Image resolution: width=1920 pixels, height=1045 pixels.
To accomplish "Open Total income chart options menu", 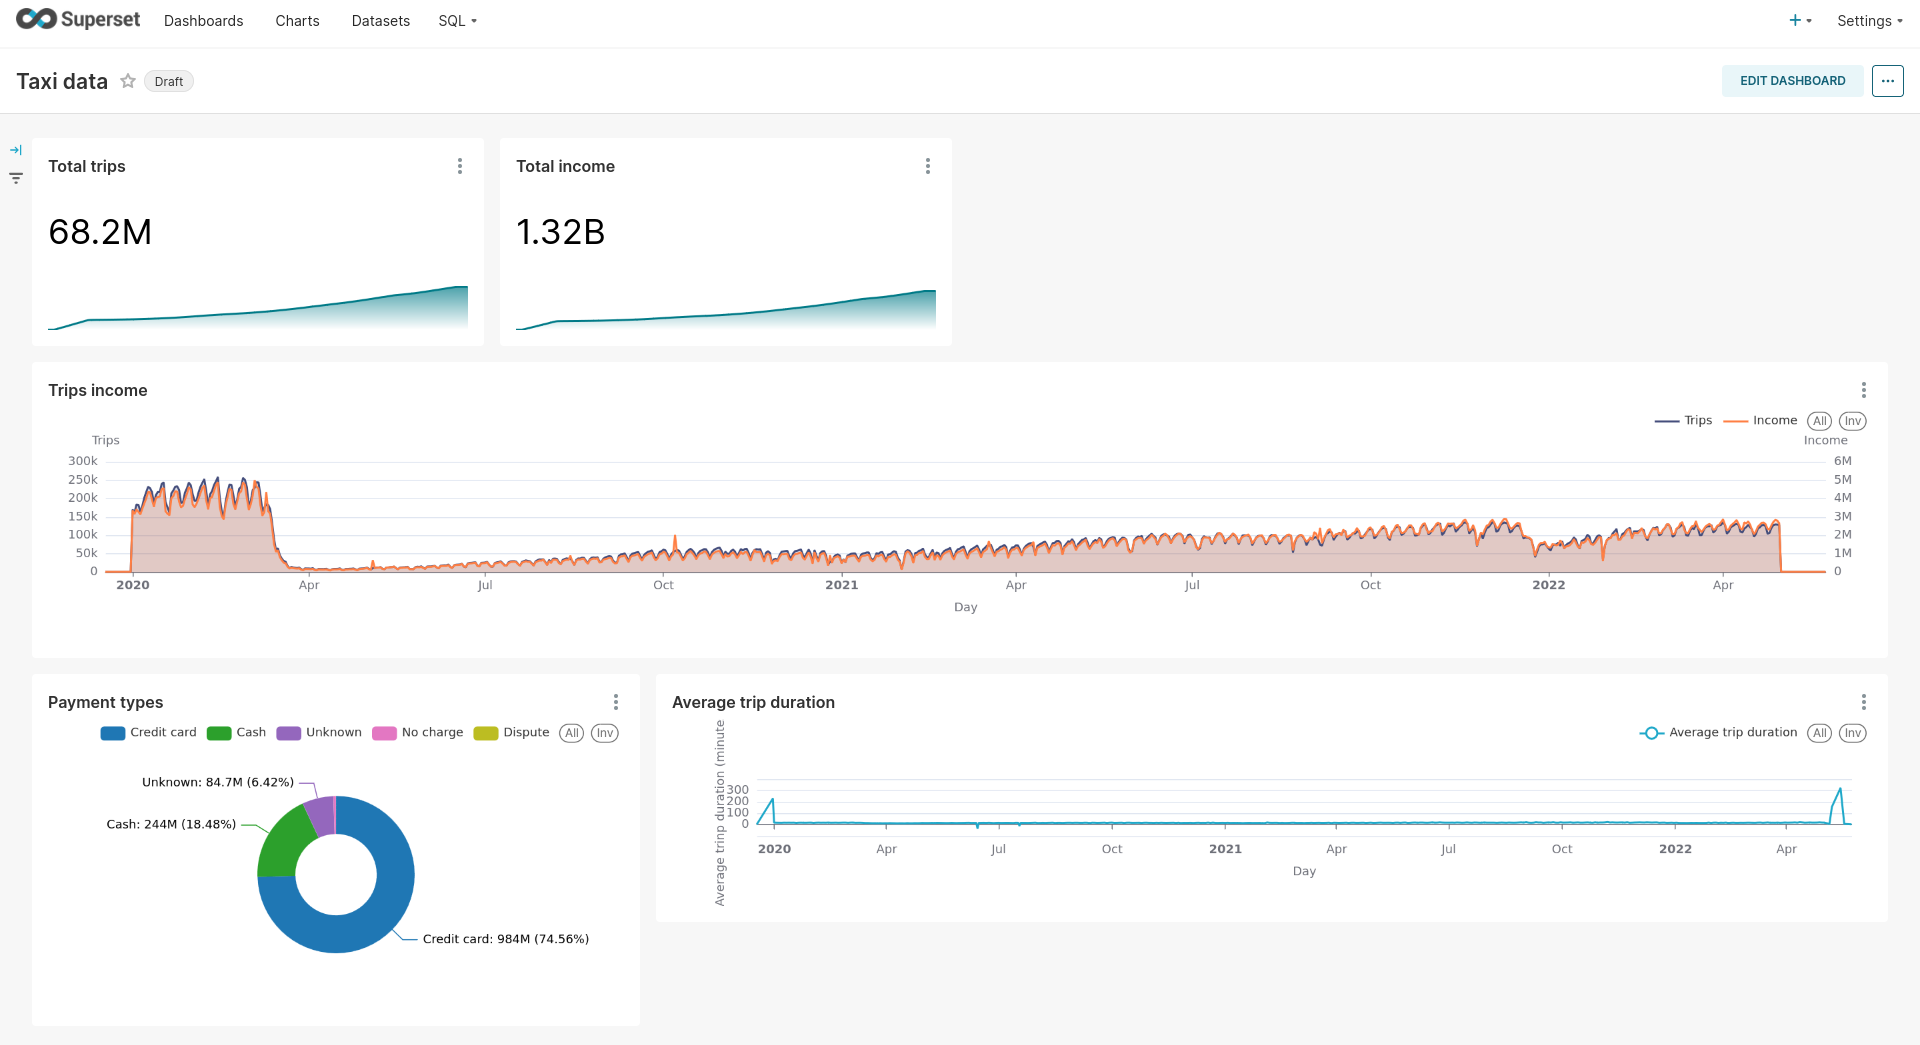I will [928, 166].
